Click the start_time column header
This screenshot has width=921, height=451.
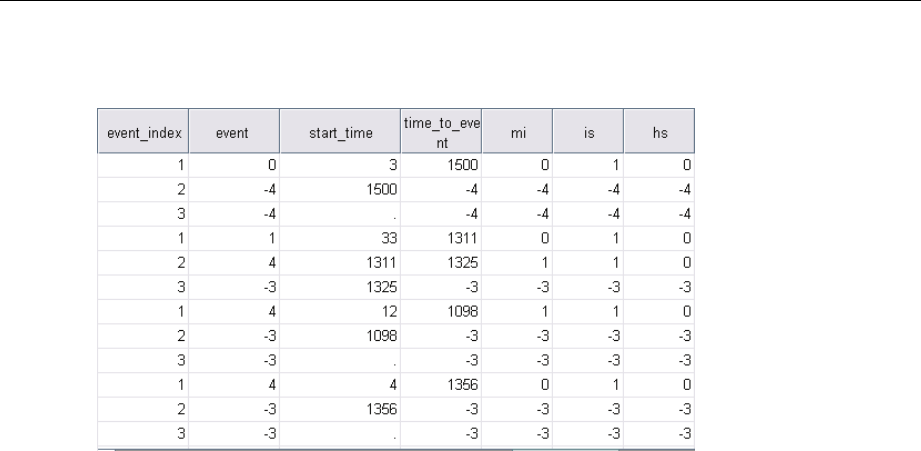[x=339, y=130]
